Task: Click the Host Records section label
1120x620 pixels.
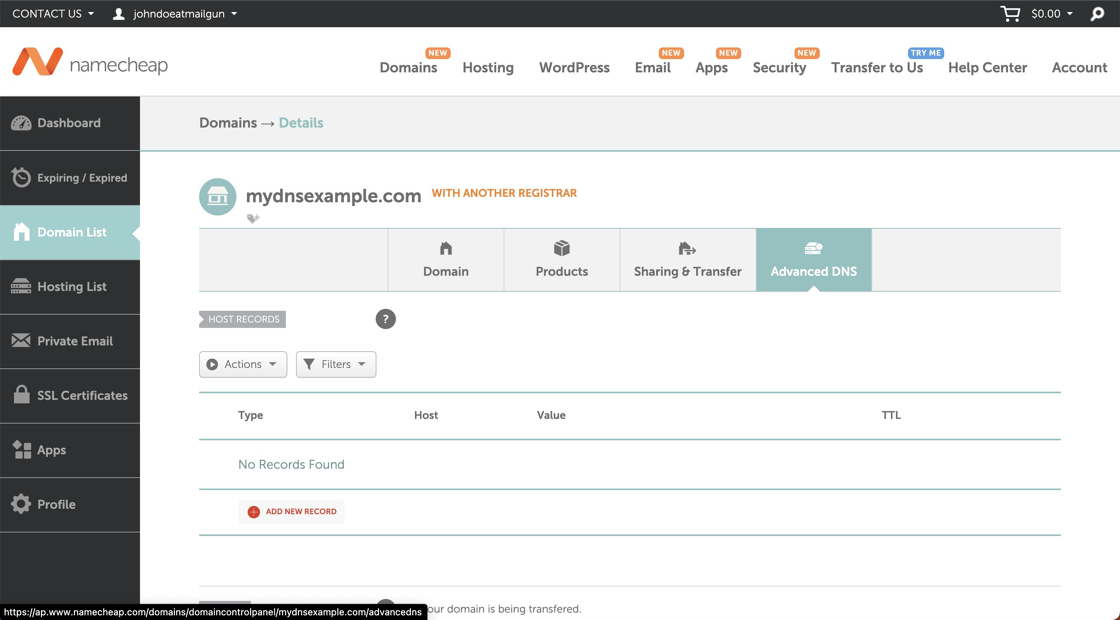Action: coord(243,319)
